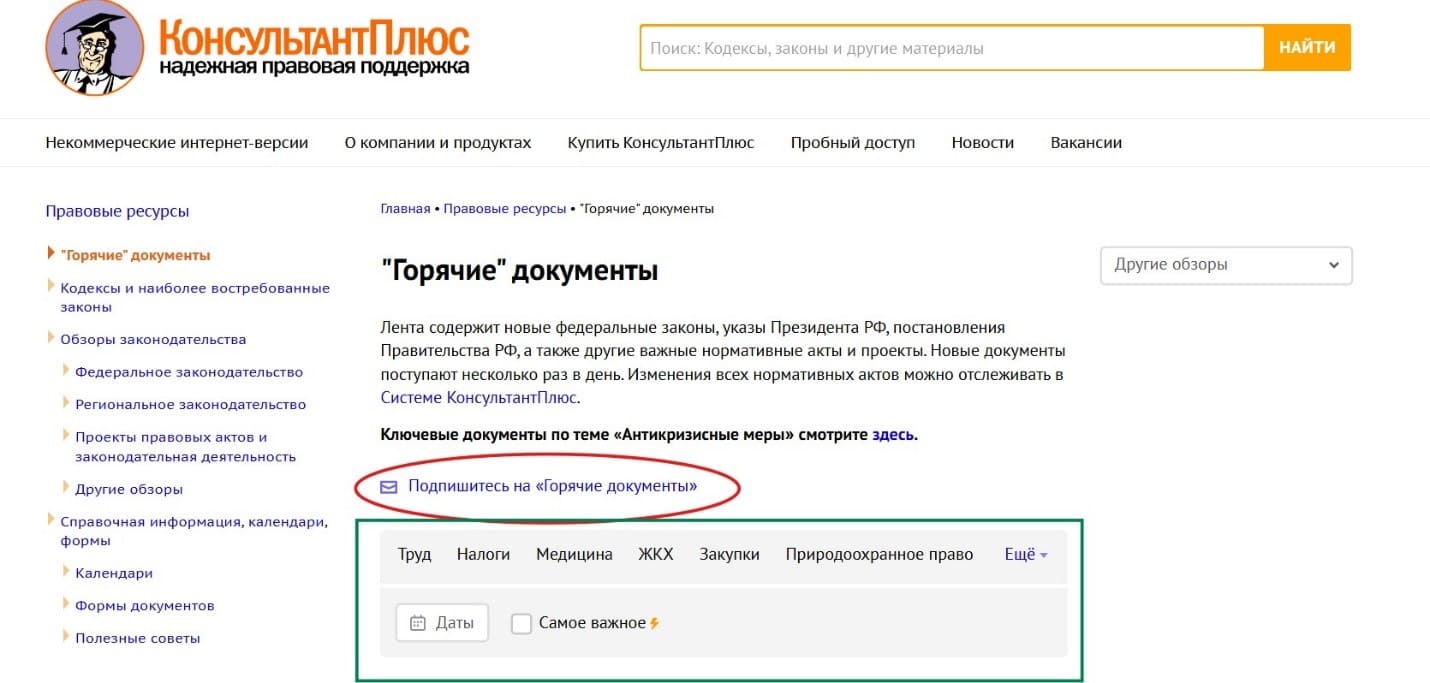Screen dimensions: 1430x683
Task: Enable the Самое важное checkbox
Action: [521, 623]
